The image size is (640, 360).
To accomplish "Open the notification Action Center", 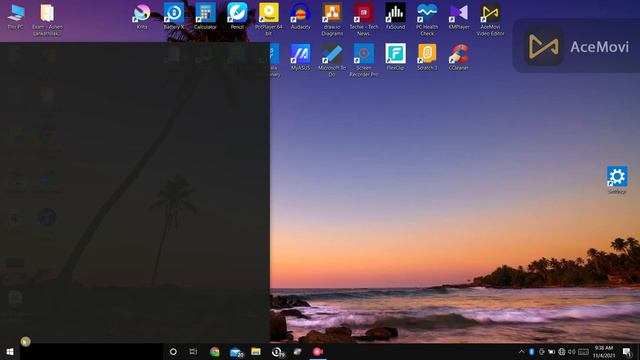I will pos(627,352).
